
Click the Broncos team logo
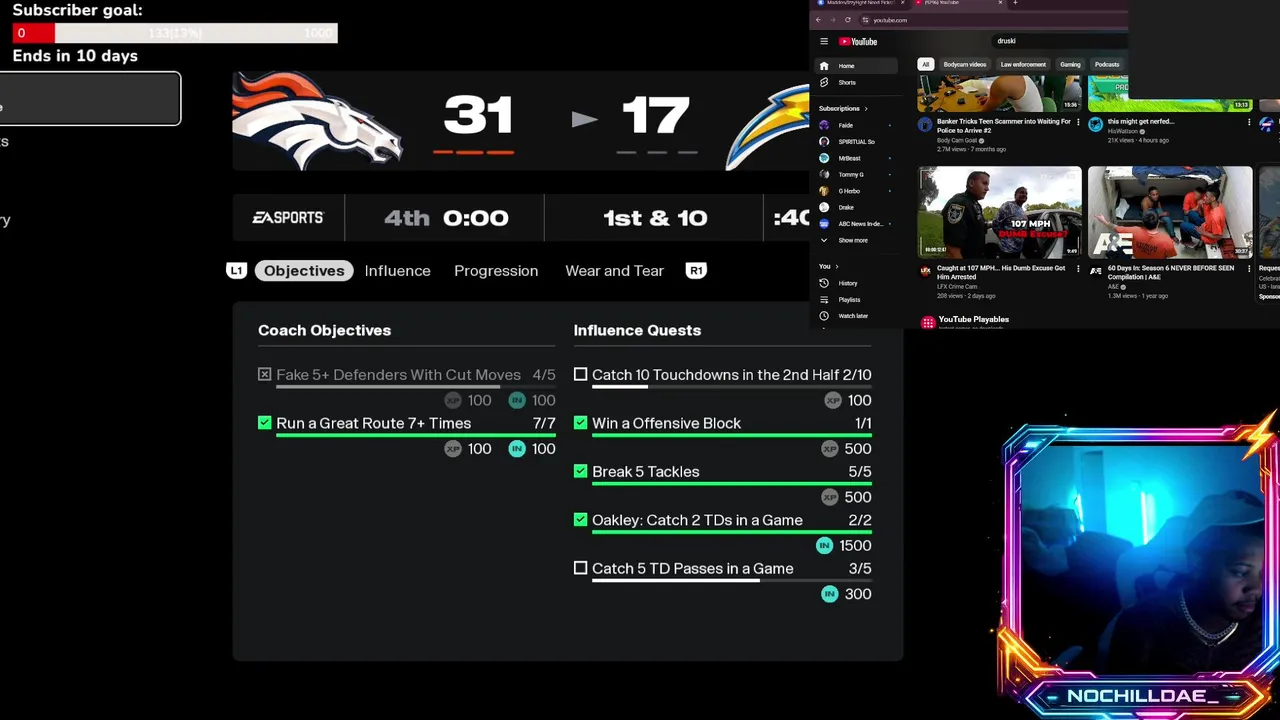[318, 120]
